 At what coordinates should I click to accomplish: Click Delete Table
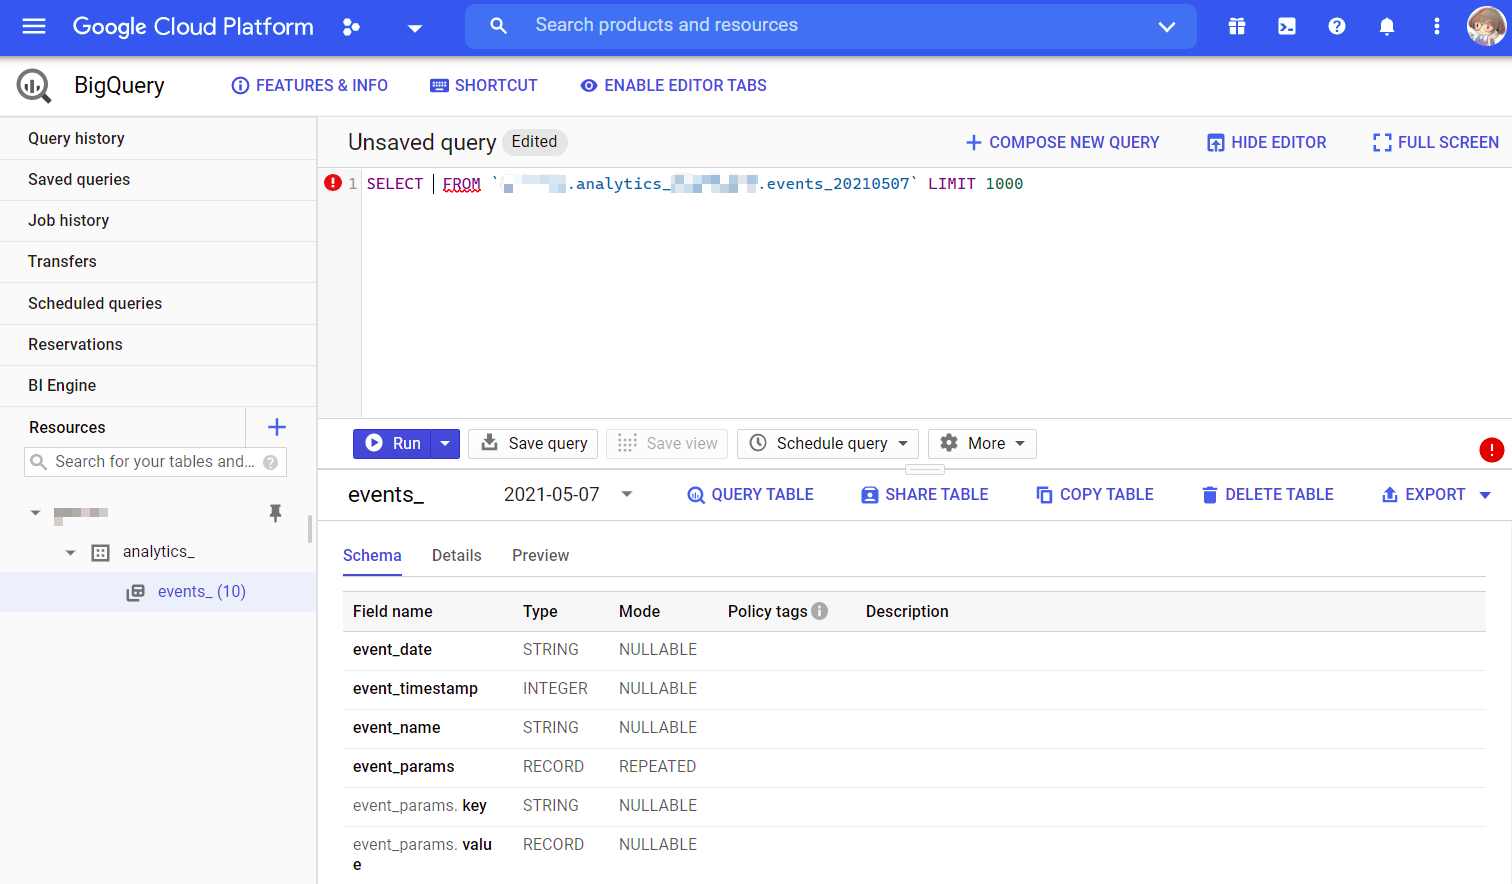1267,495
